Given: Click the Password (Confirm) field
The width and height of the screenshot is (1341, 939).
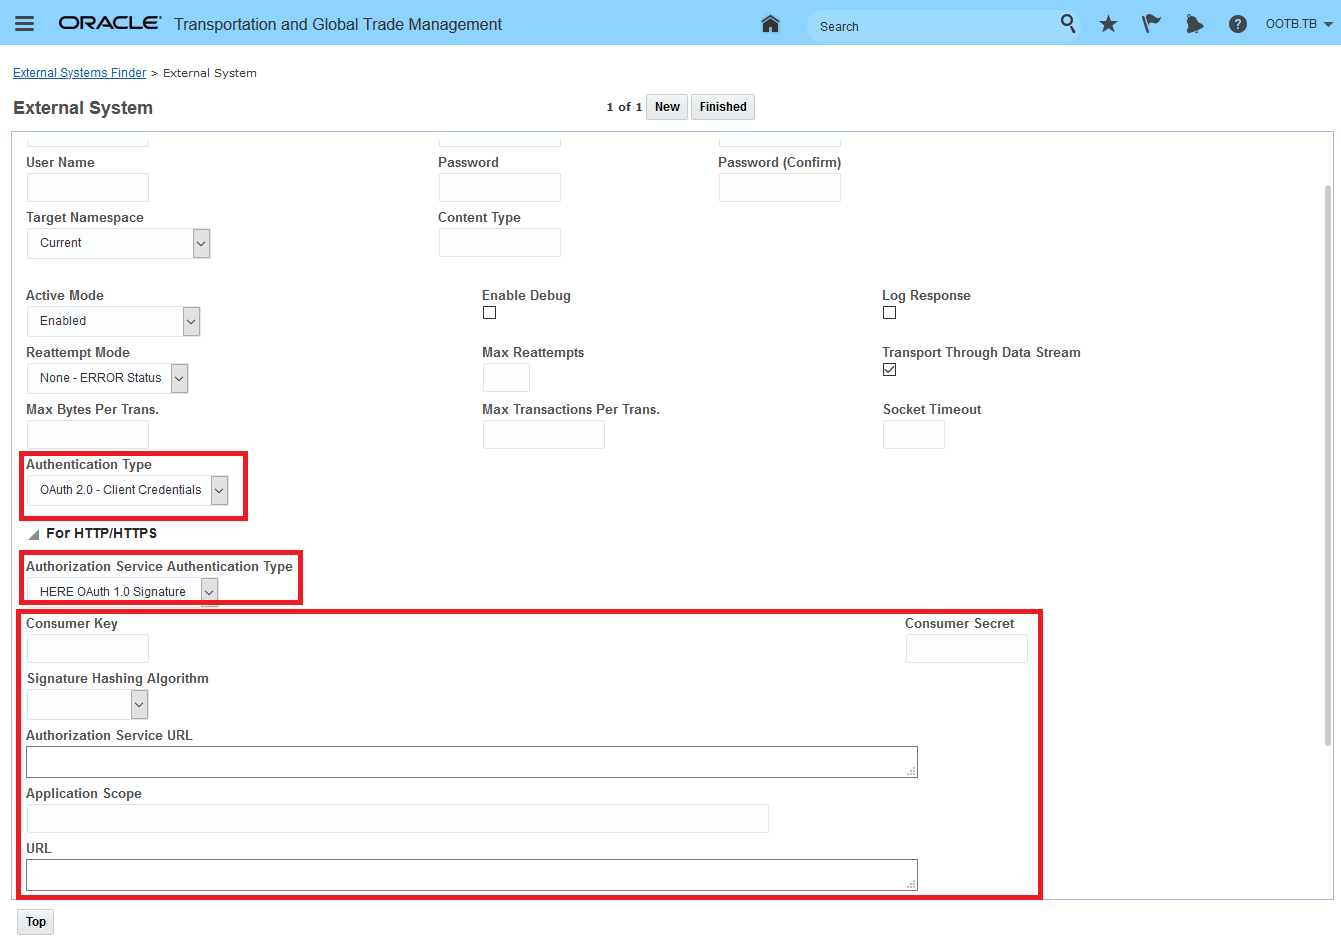Looking at the screenshot, I should coord(780,188).
